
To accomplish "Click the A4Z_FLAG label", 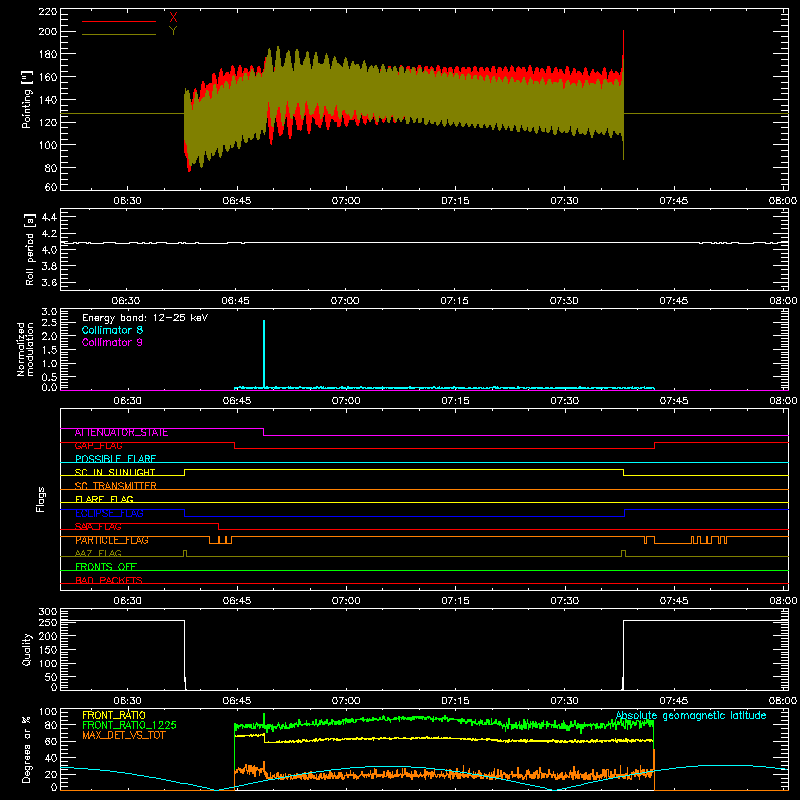I will click(98, 553).
